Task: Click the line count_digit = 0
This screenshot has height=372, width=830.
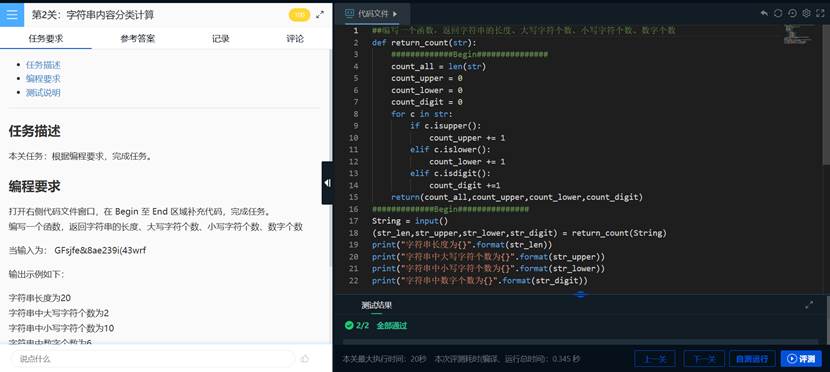Action: click(427, 102)
